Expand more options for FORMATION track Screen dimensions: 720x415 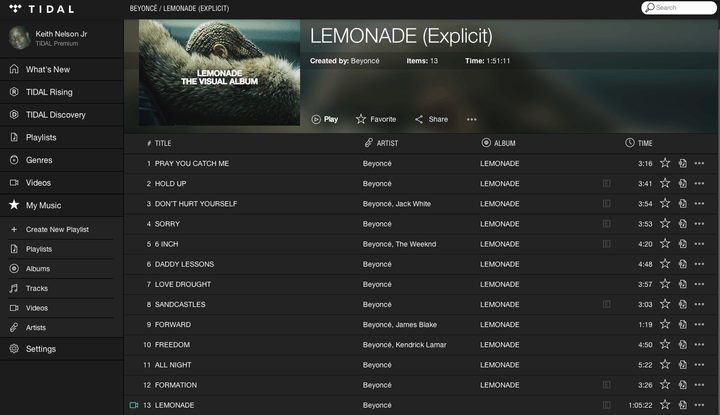(x=699, y=385)
